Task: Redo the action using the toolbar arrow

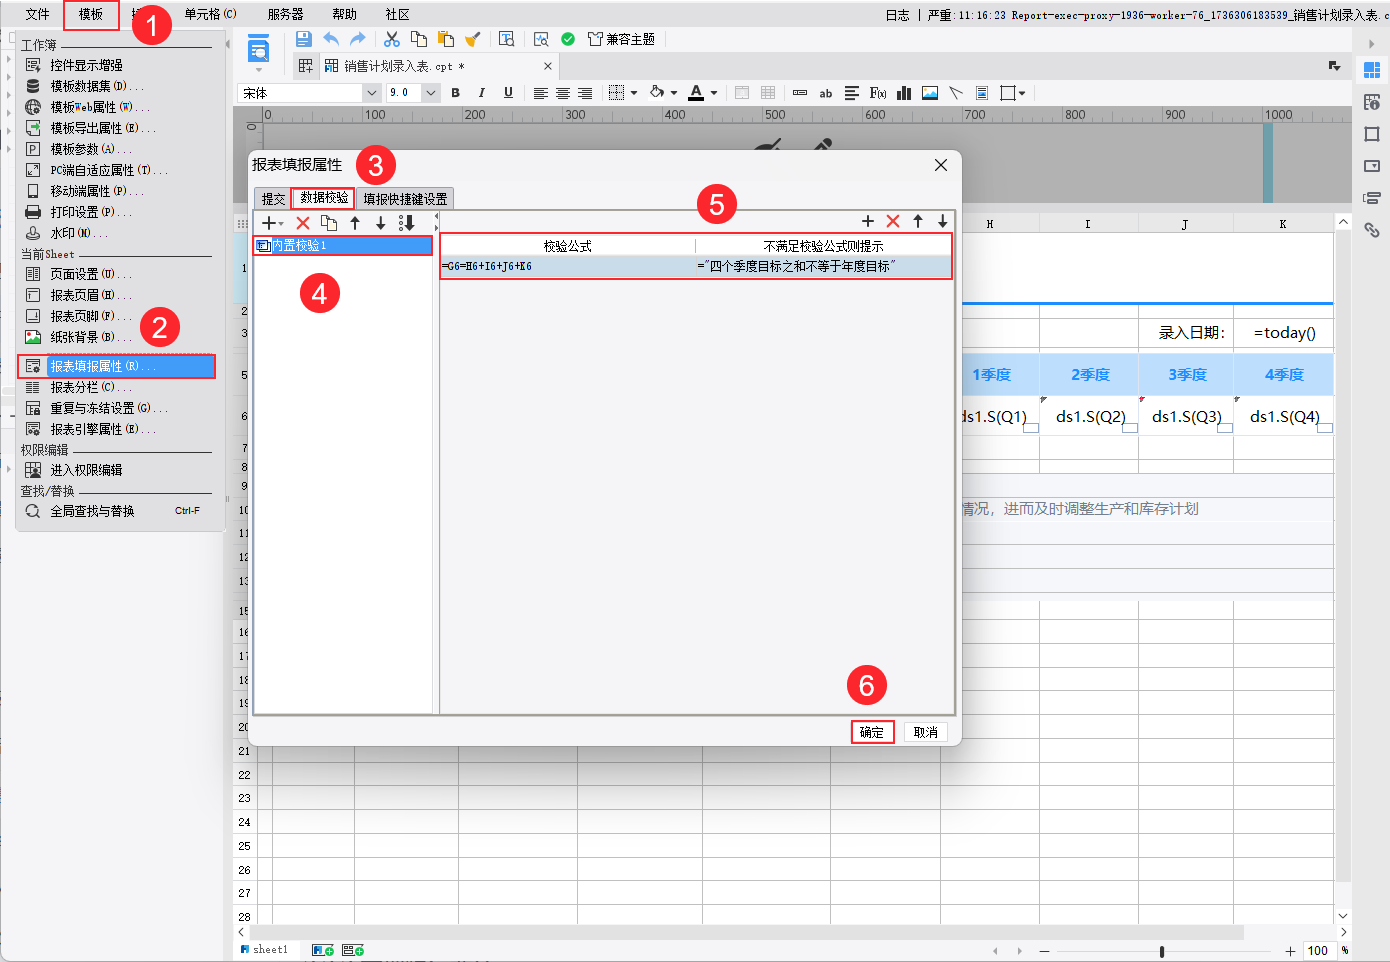Action: [357, 39]
